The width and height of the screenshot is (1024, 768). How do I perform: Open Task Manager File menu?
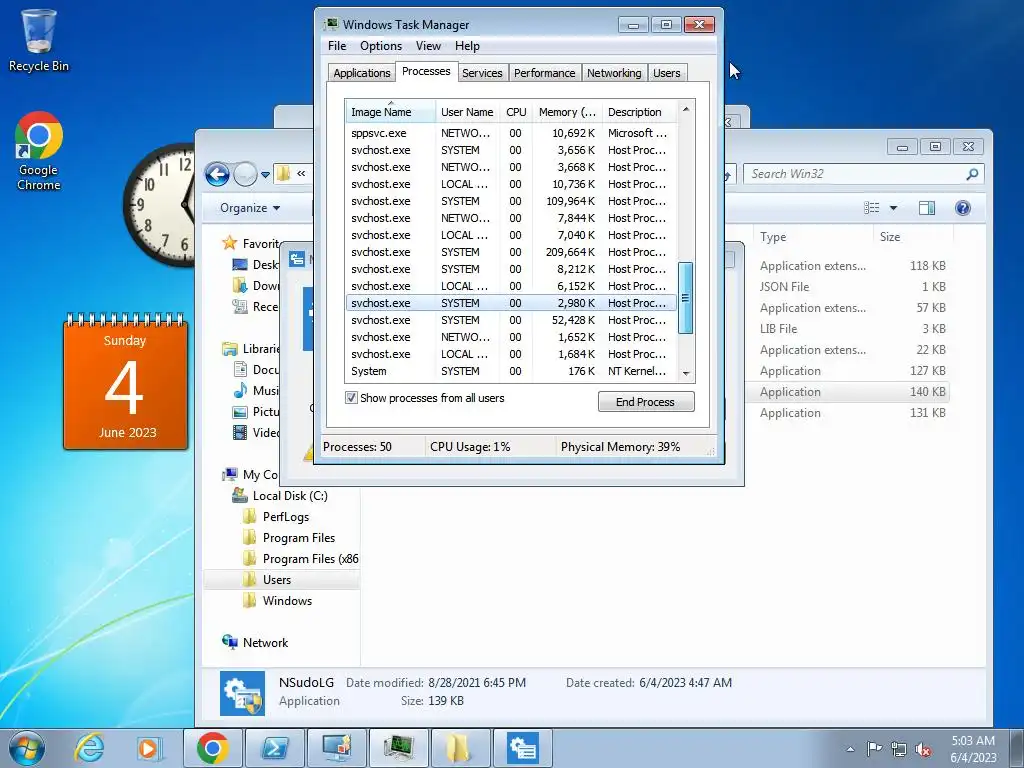click(x=337, y=46)
